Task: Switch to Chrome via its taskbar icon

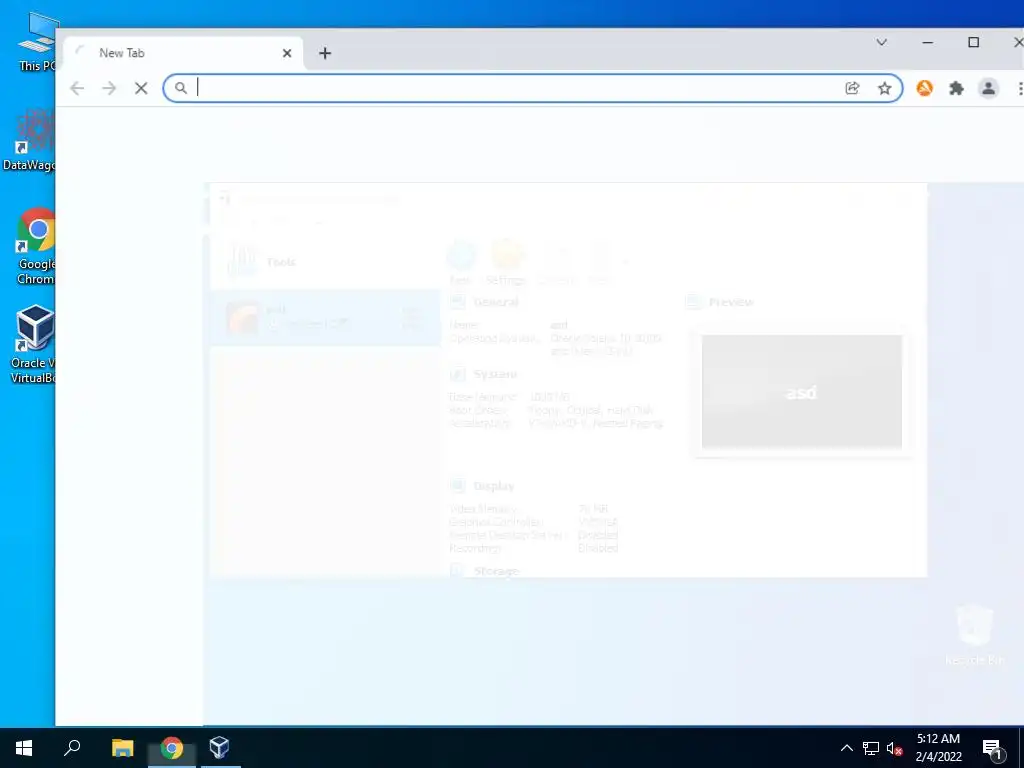Action: click(x=172, y=748)
